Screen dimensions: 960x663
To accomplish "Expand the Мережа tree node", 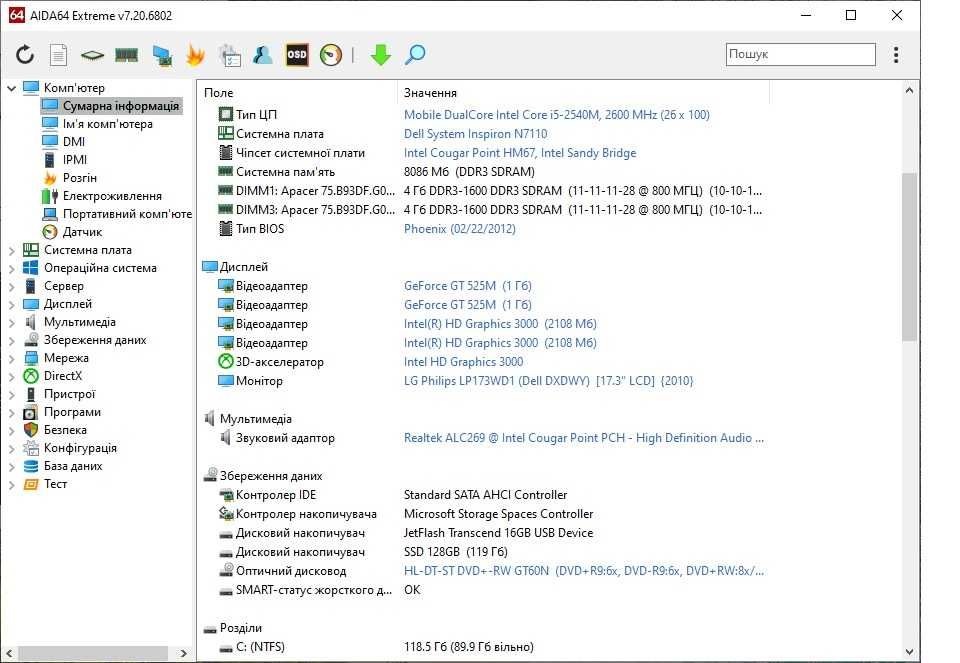I will 11,358.
